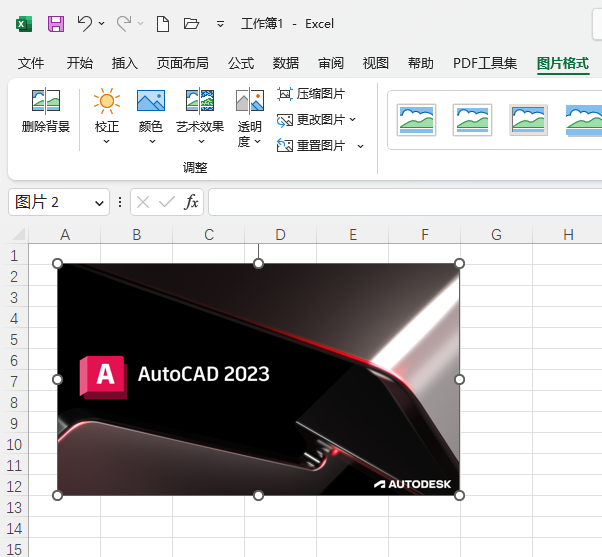
Task: Open the 页面布局 ribbon tab
Action: [183, 63]
